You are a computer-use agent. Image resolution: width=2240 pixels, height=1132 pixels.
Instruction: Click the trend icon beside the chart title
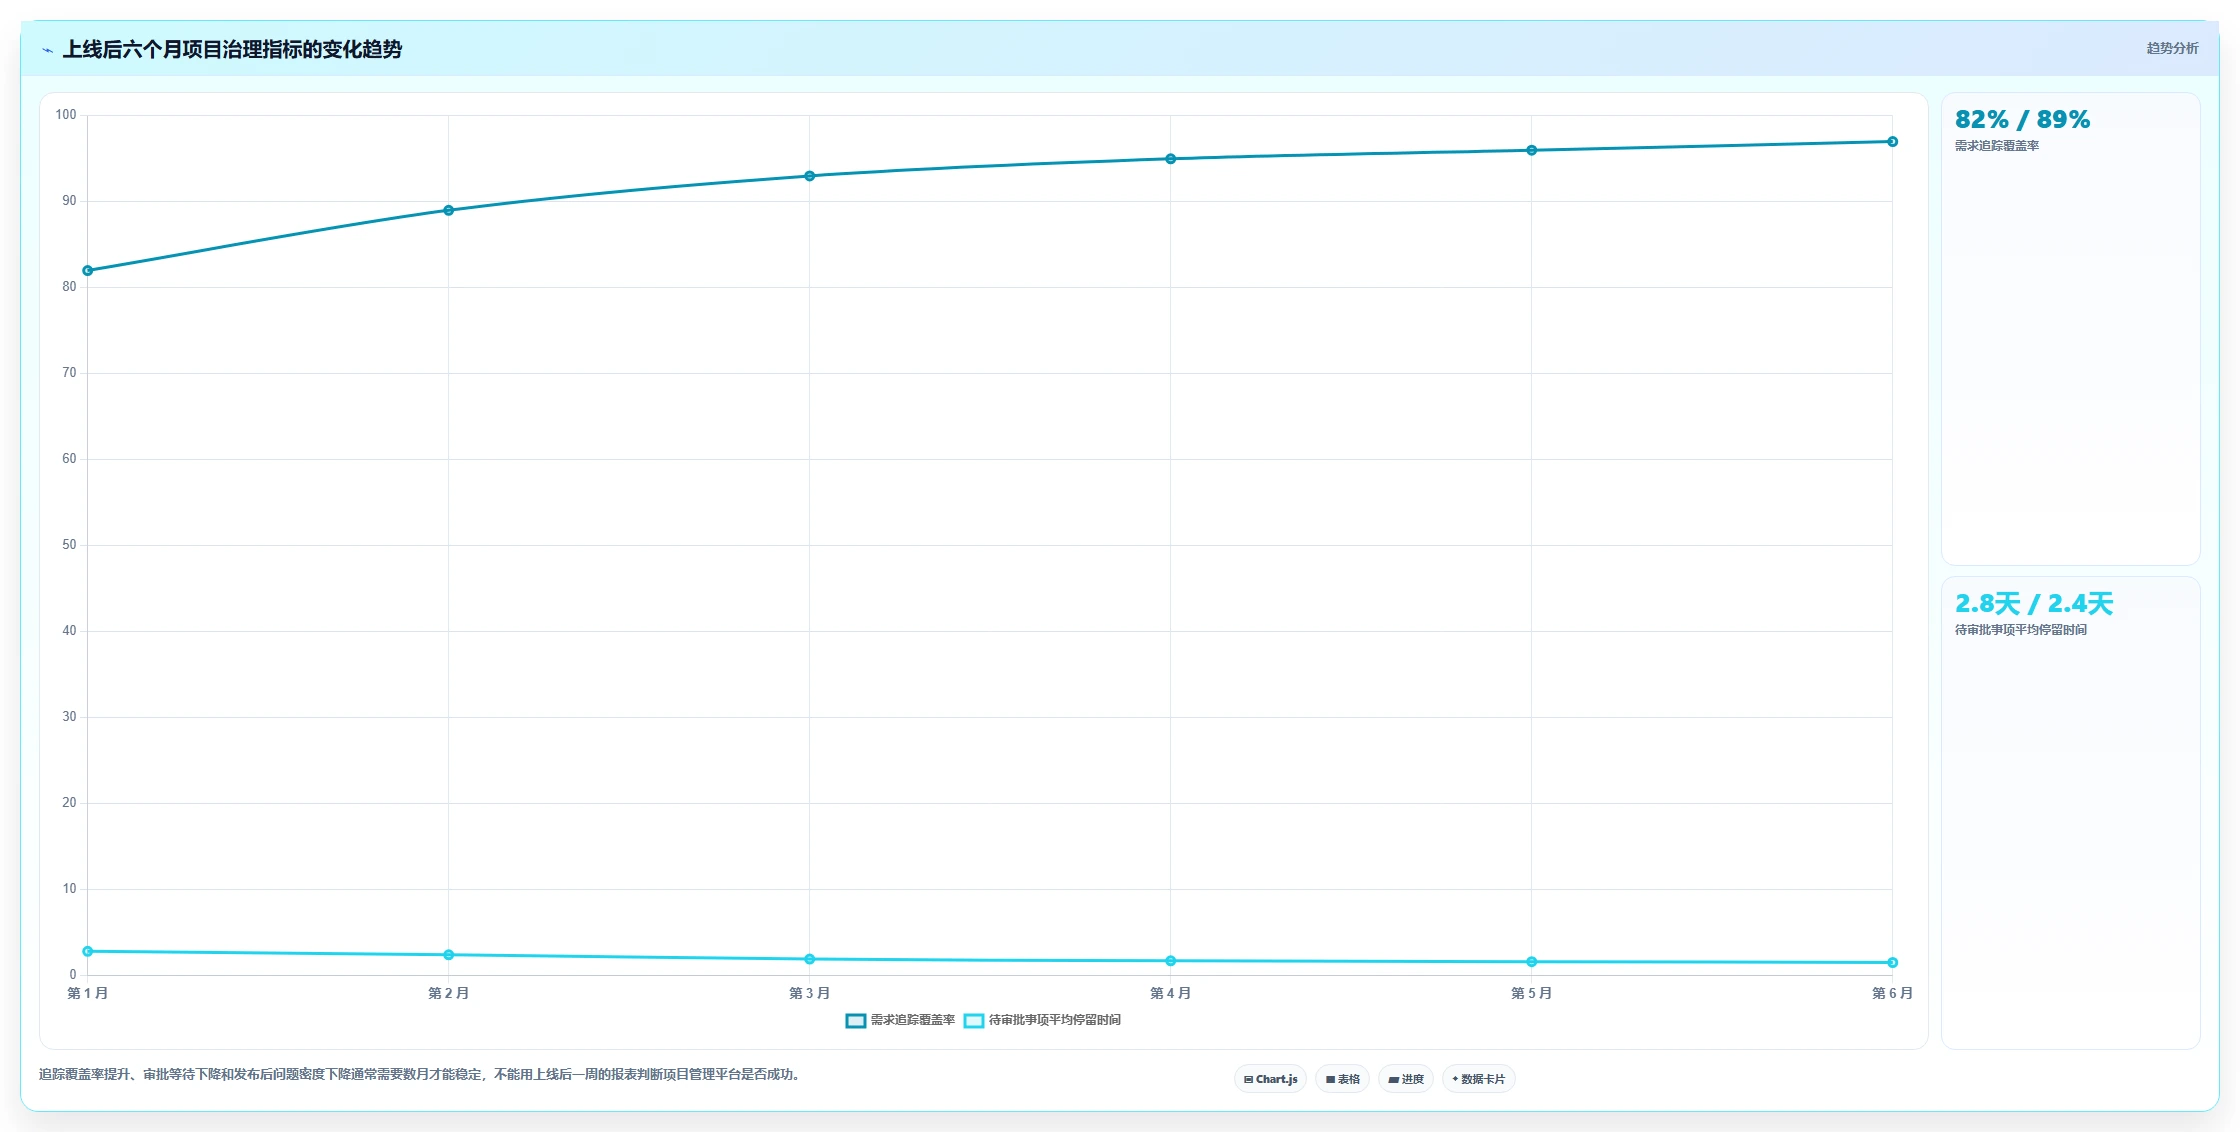pos(47,50)
